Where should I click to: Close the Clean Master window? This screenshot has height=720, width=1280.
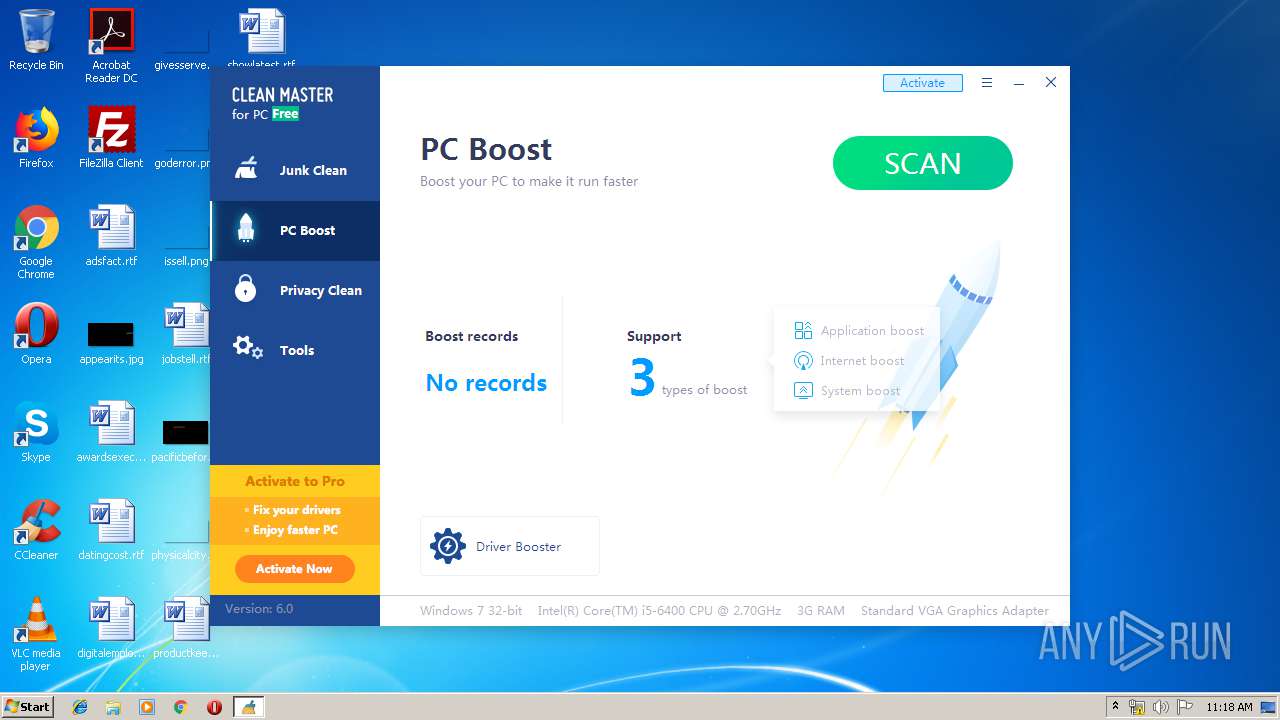(1051, 83)
